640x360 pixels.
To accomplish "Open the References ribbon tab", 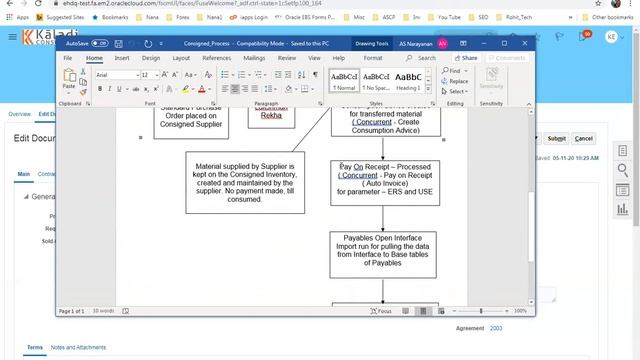I will click(x=216, y=58).
